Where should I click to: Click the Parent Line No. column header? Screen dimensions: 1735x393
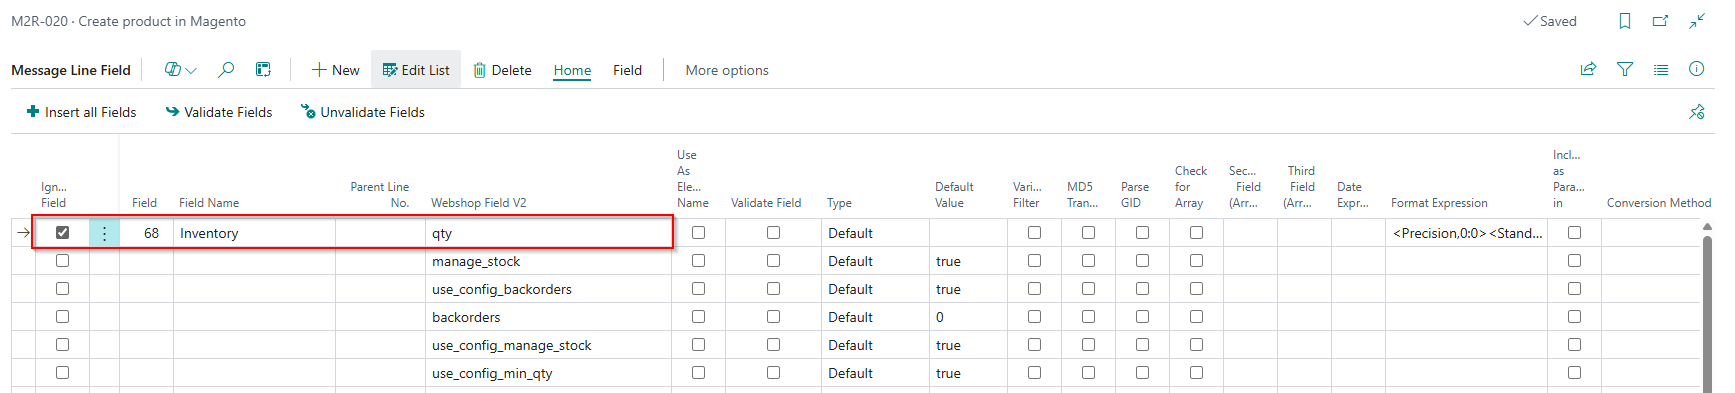(380, 195)
